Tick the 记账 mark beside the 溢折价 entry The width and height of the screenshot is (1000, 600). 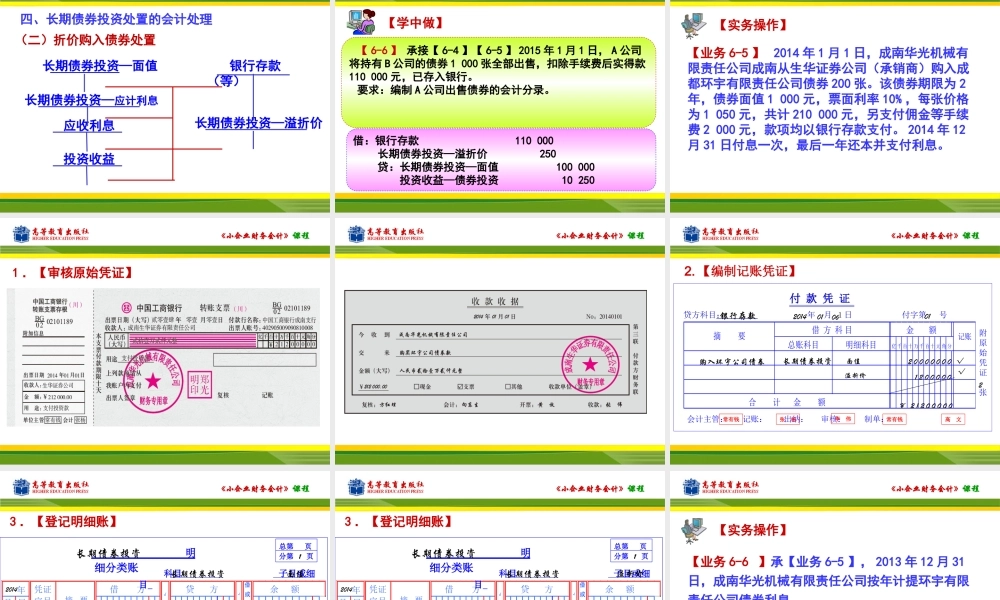click(x=960, y=372)
